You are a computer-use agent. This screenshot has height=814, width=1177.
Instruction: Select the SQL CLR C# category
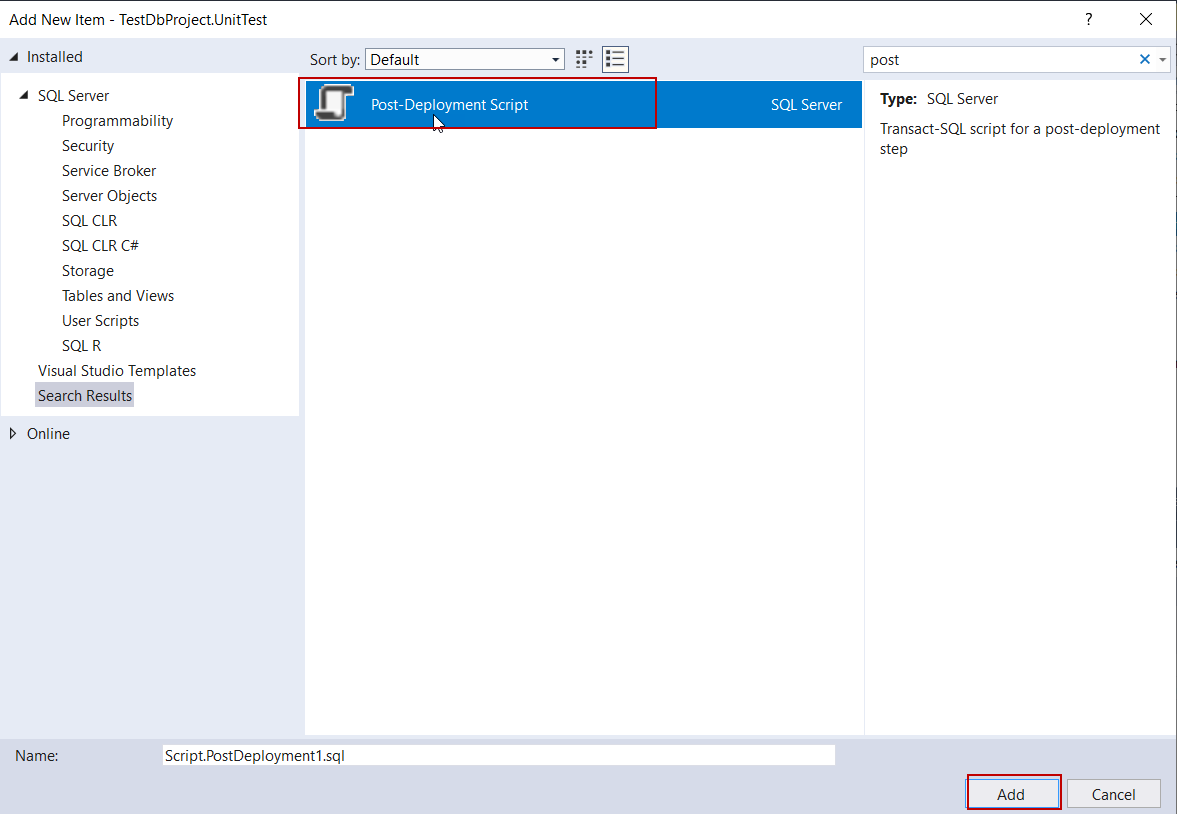tap(100, 246)
